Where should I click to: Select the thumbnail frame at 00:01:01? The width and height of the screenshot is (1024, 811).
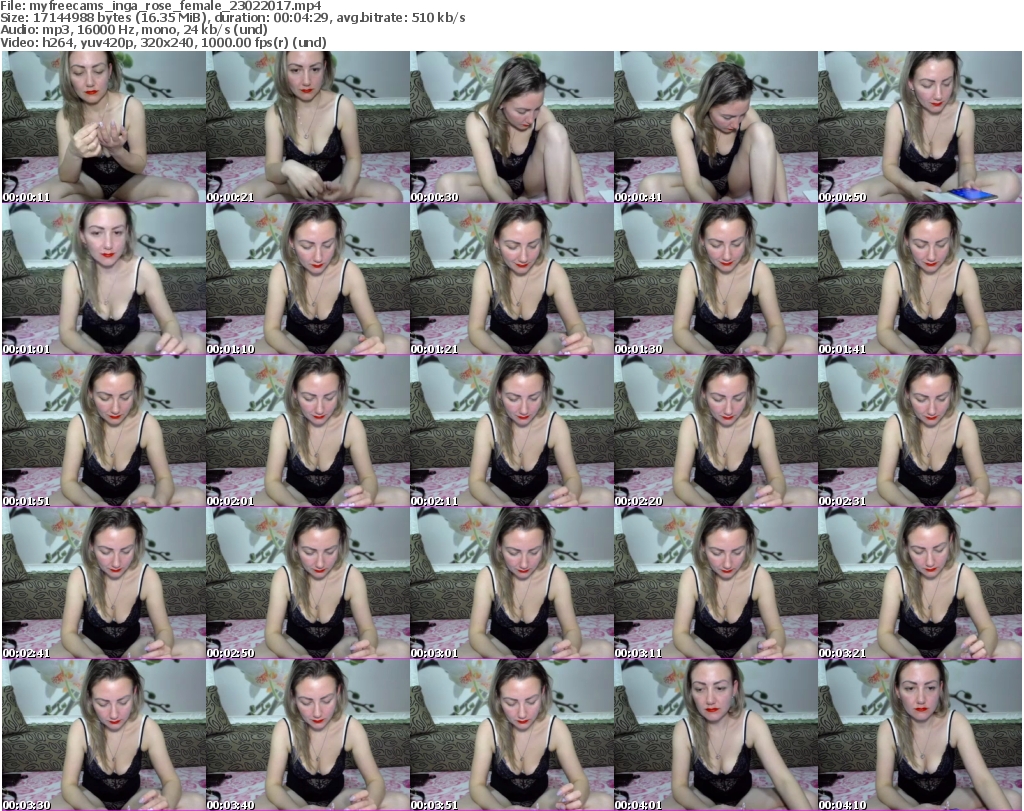[104, 279]
